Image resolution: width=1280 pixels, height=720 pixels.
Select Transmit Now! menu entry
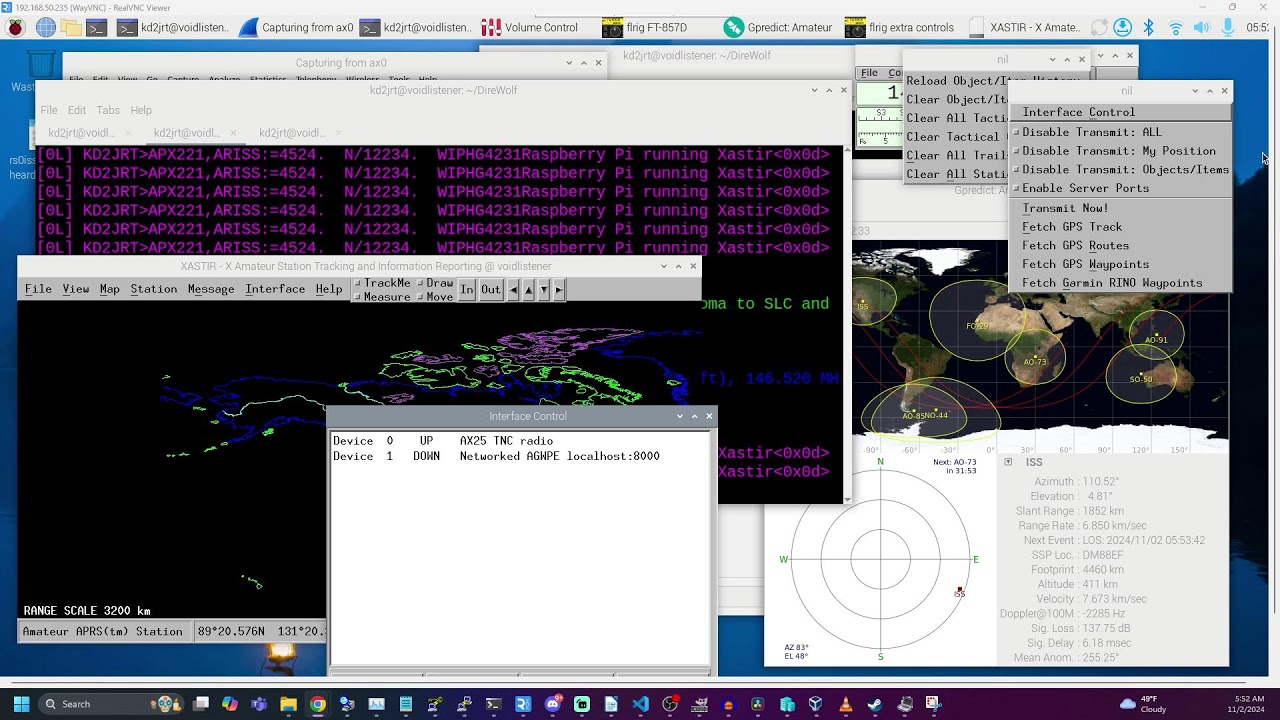1120,208
